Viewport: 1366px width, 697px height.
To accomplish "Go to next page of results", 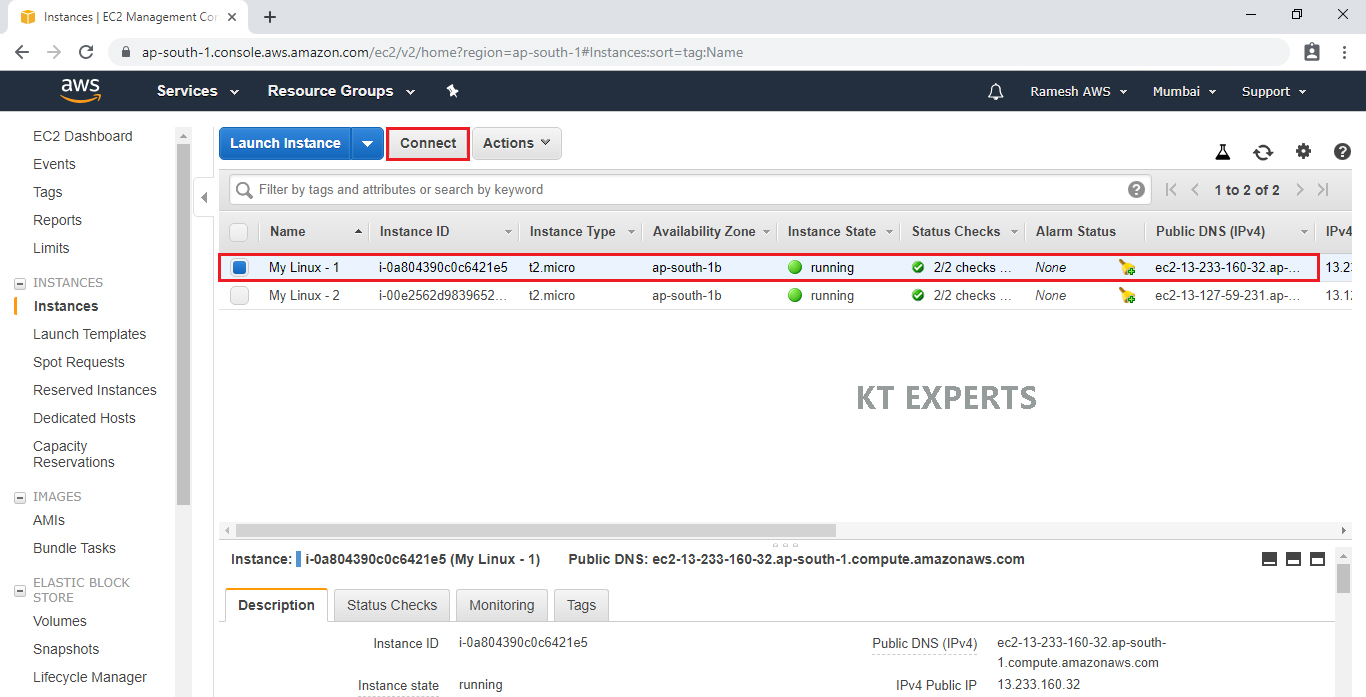I will (1300, 189).
